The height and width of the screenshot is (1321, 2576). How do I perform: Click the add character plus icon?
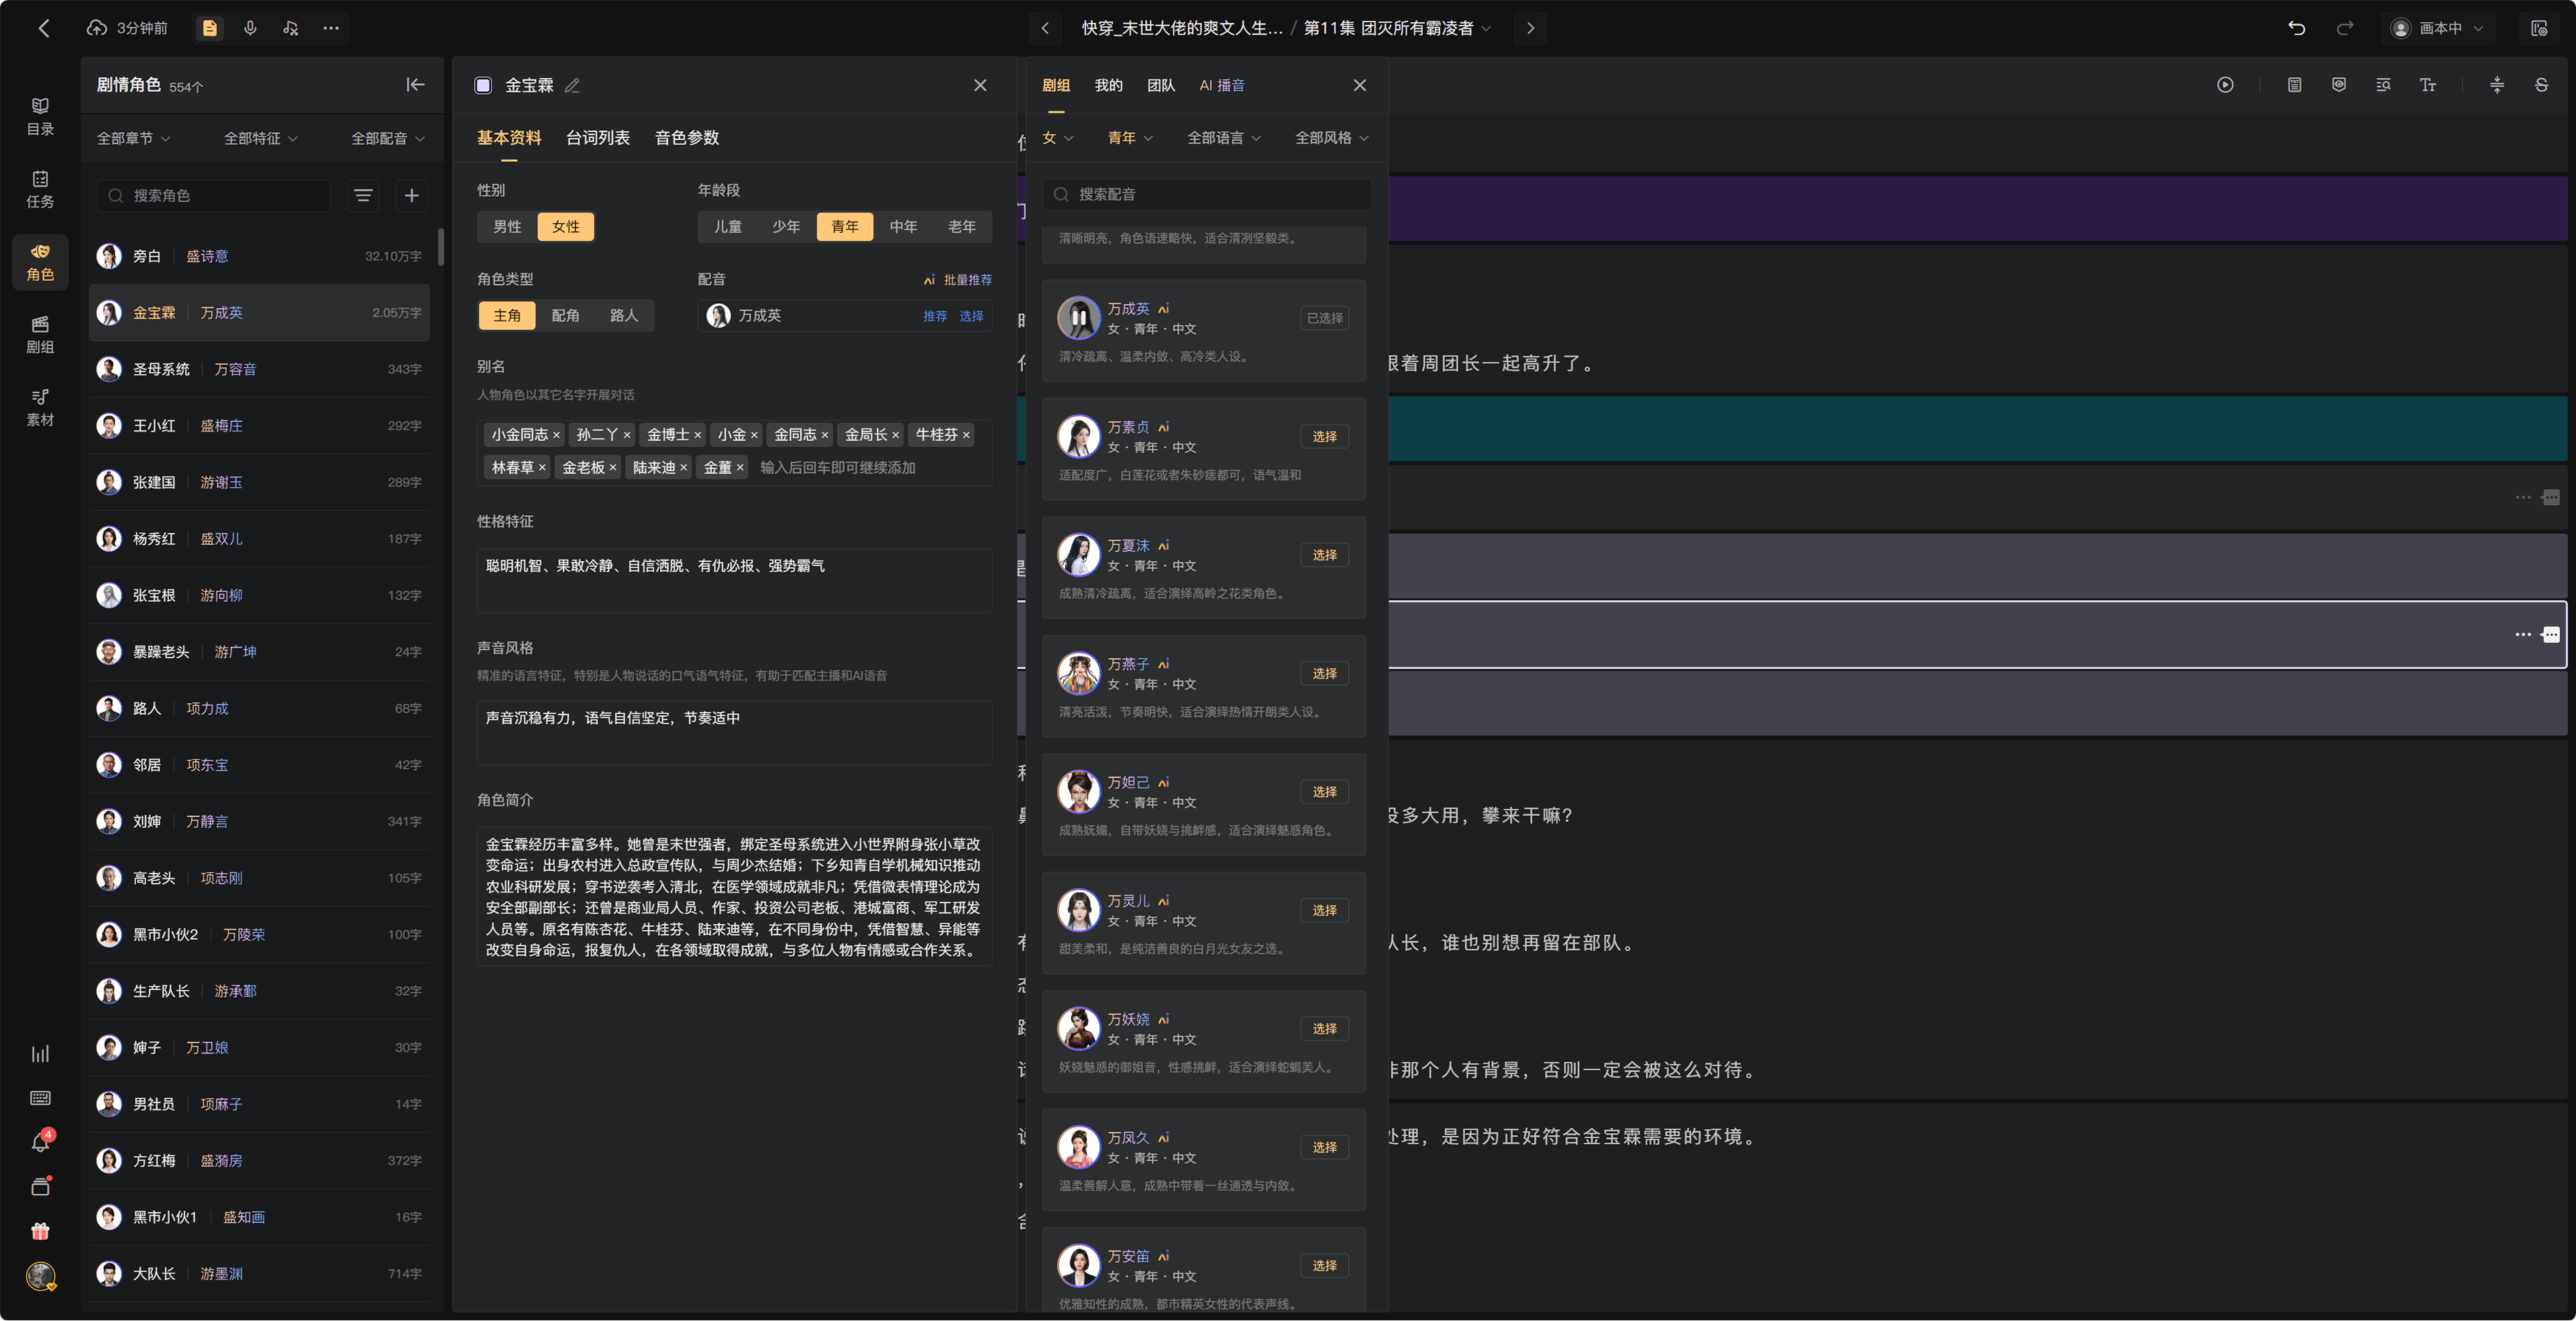(x=411, y=196)
